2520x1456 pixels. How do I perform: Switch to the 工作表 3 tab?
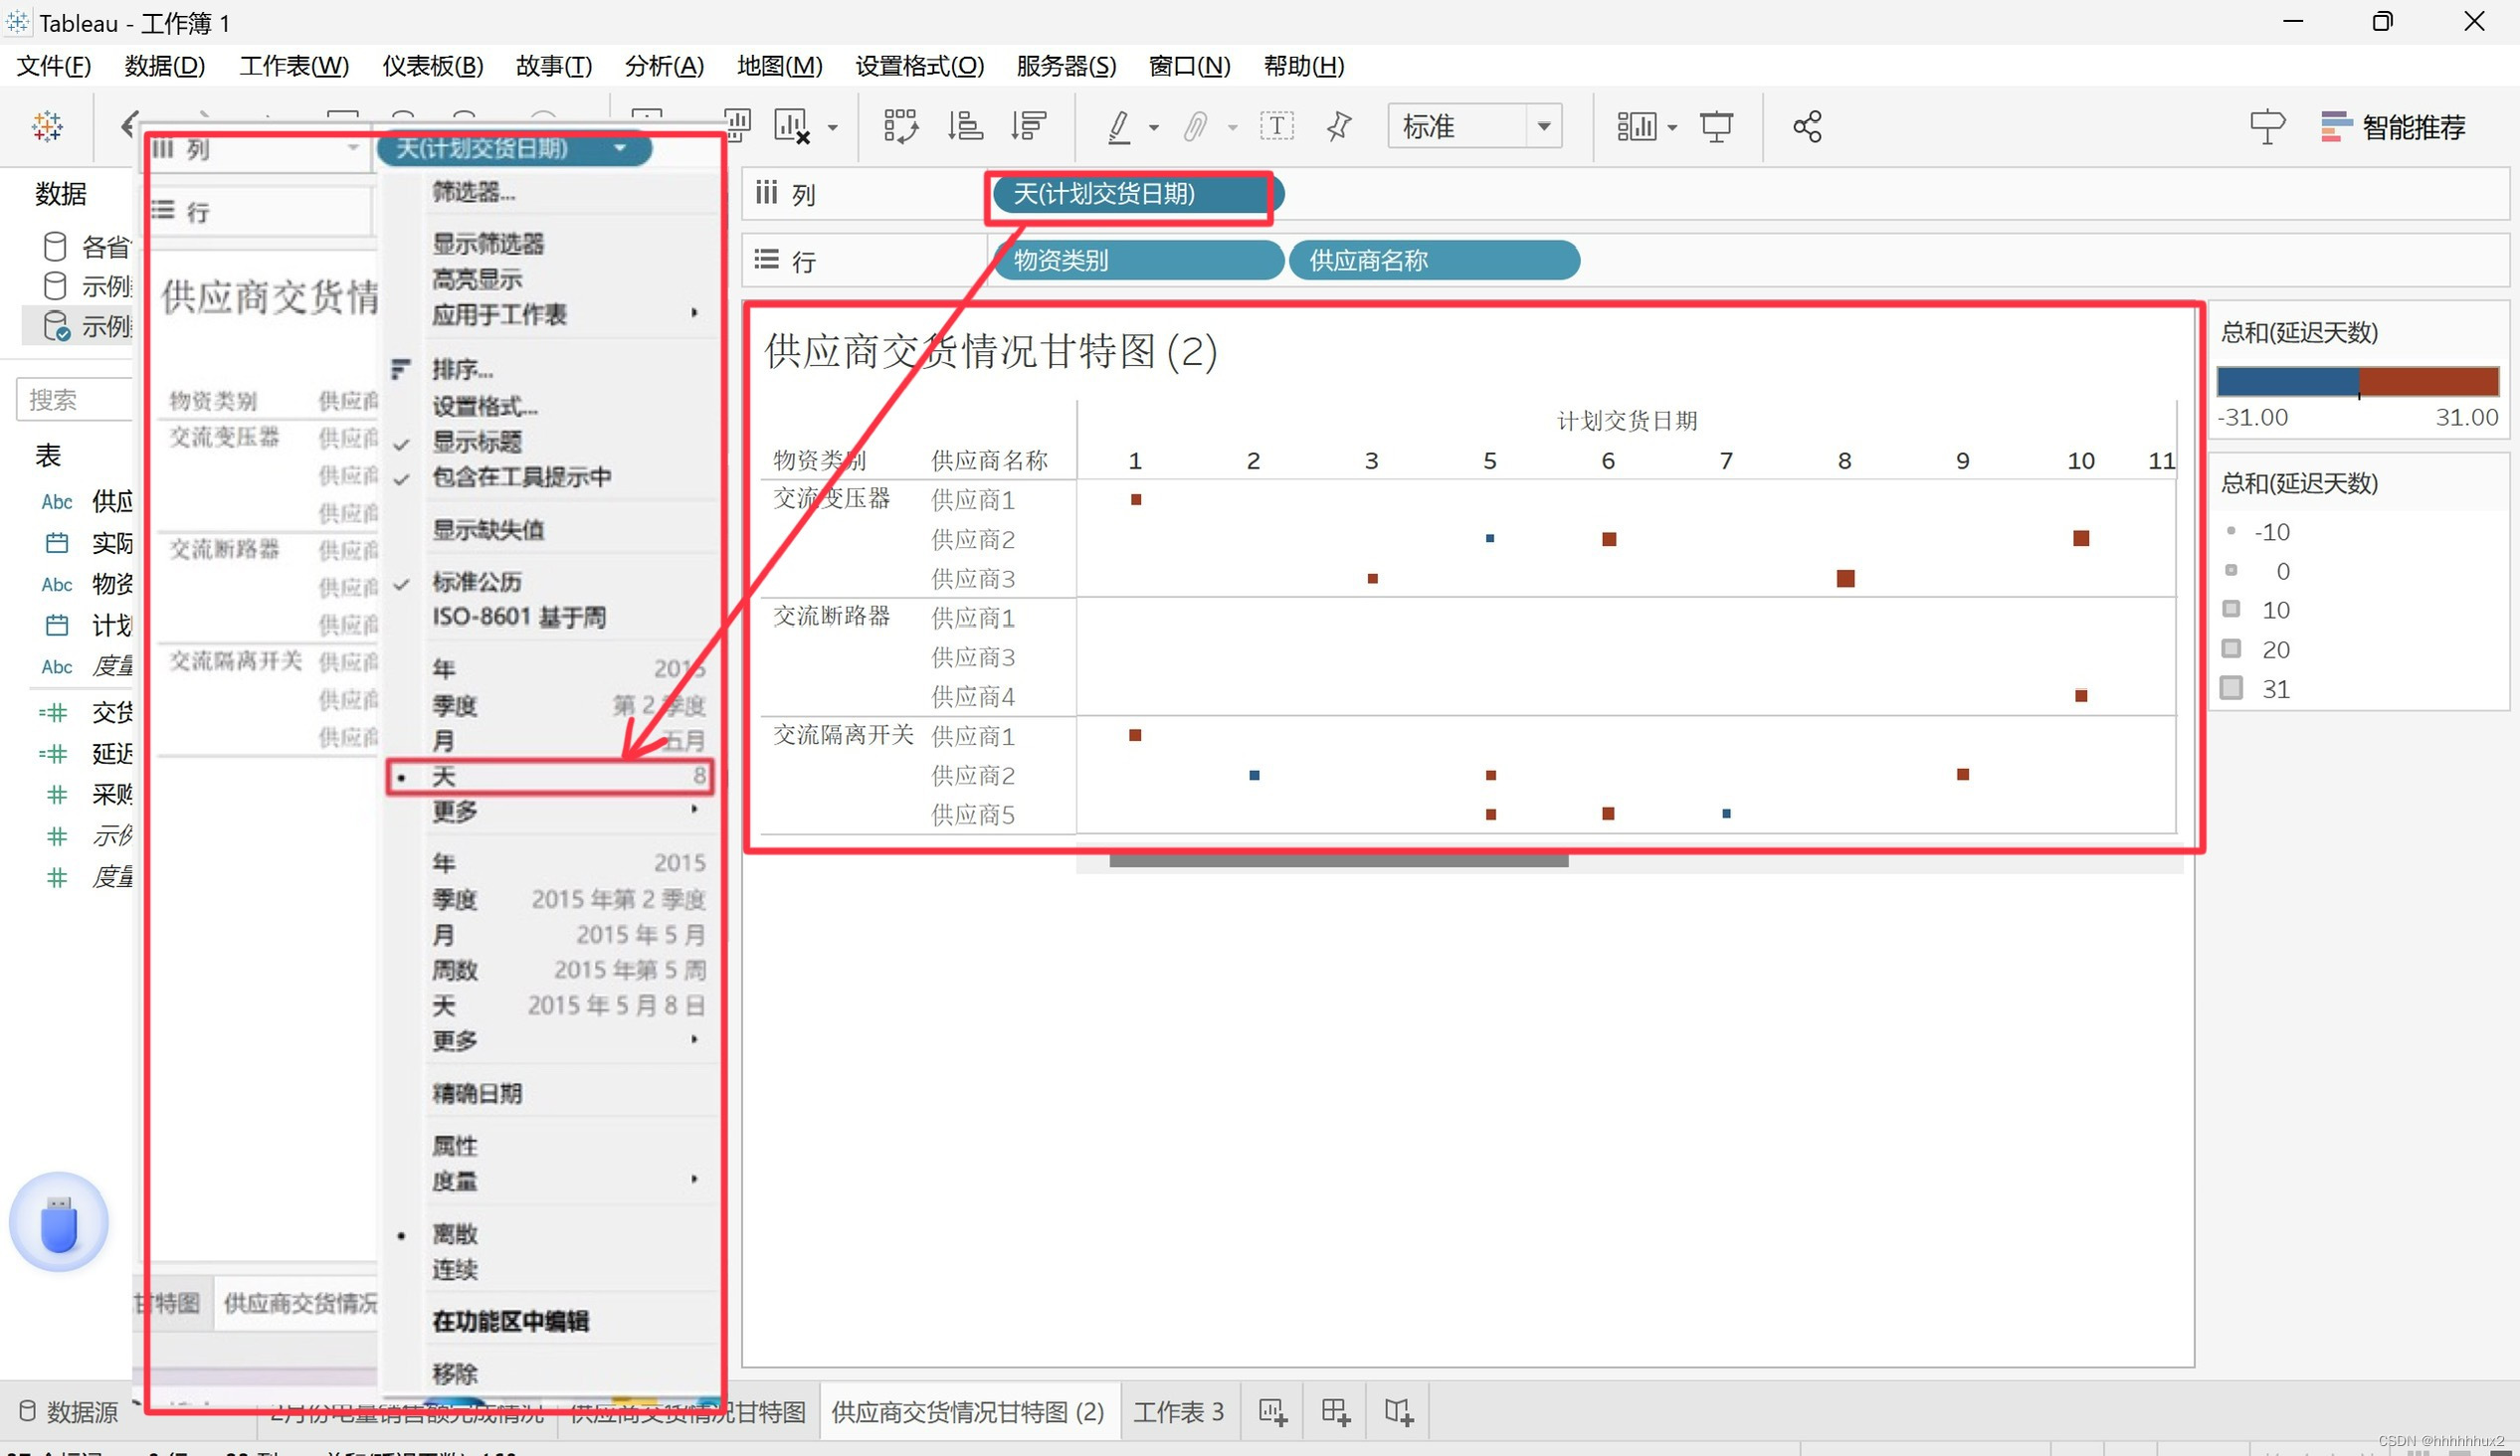point(1178,1411)
